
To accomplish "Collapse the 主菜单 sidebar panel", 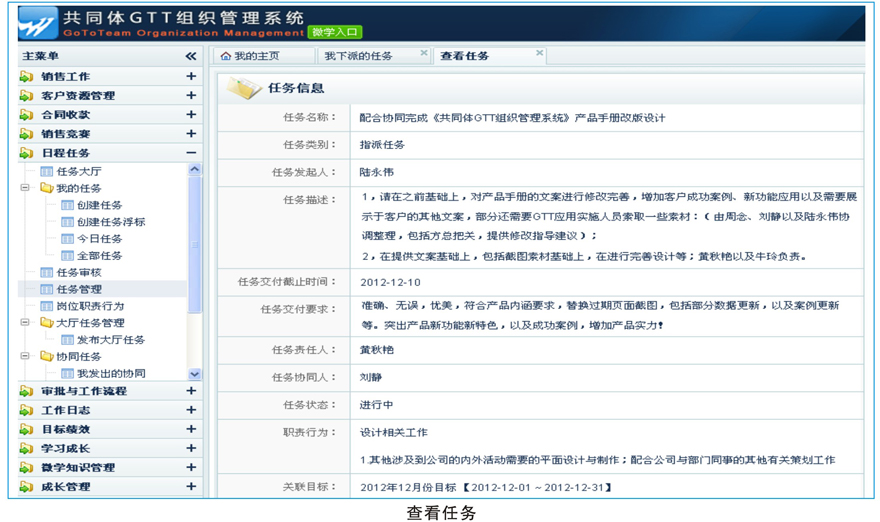I will (x=191, y=57).
